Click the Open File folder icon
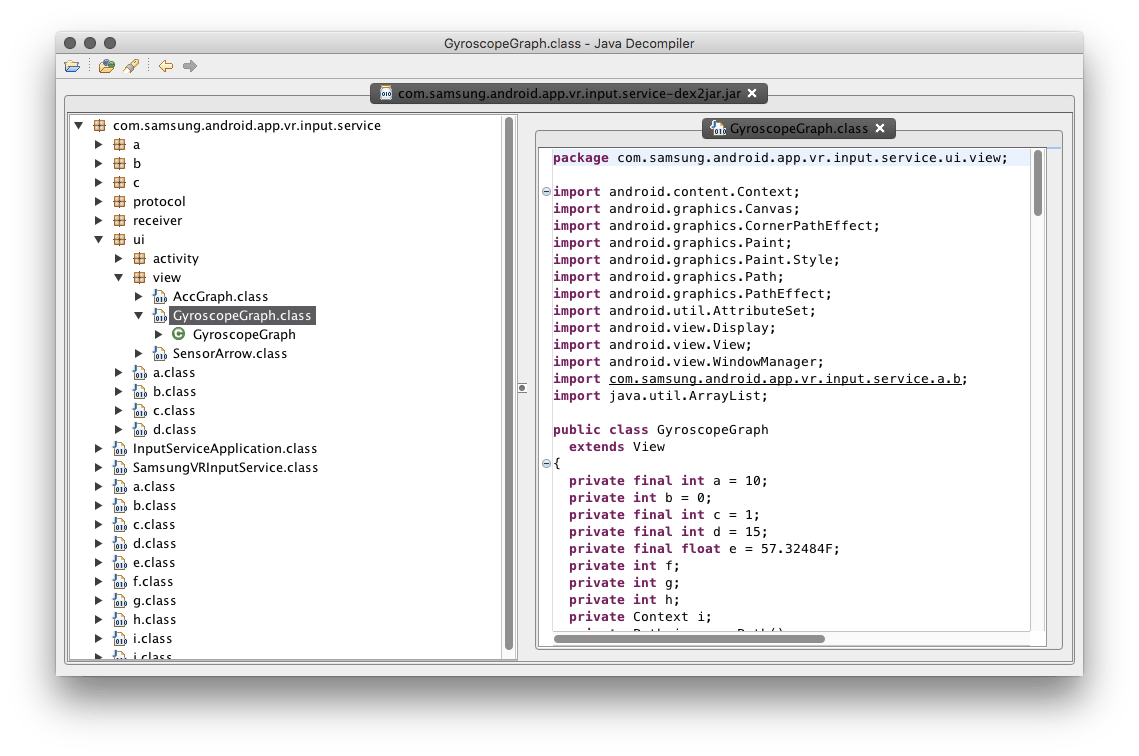This screenshot has width=1139, height=756. [x=72, y=66]
